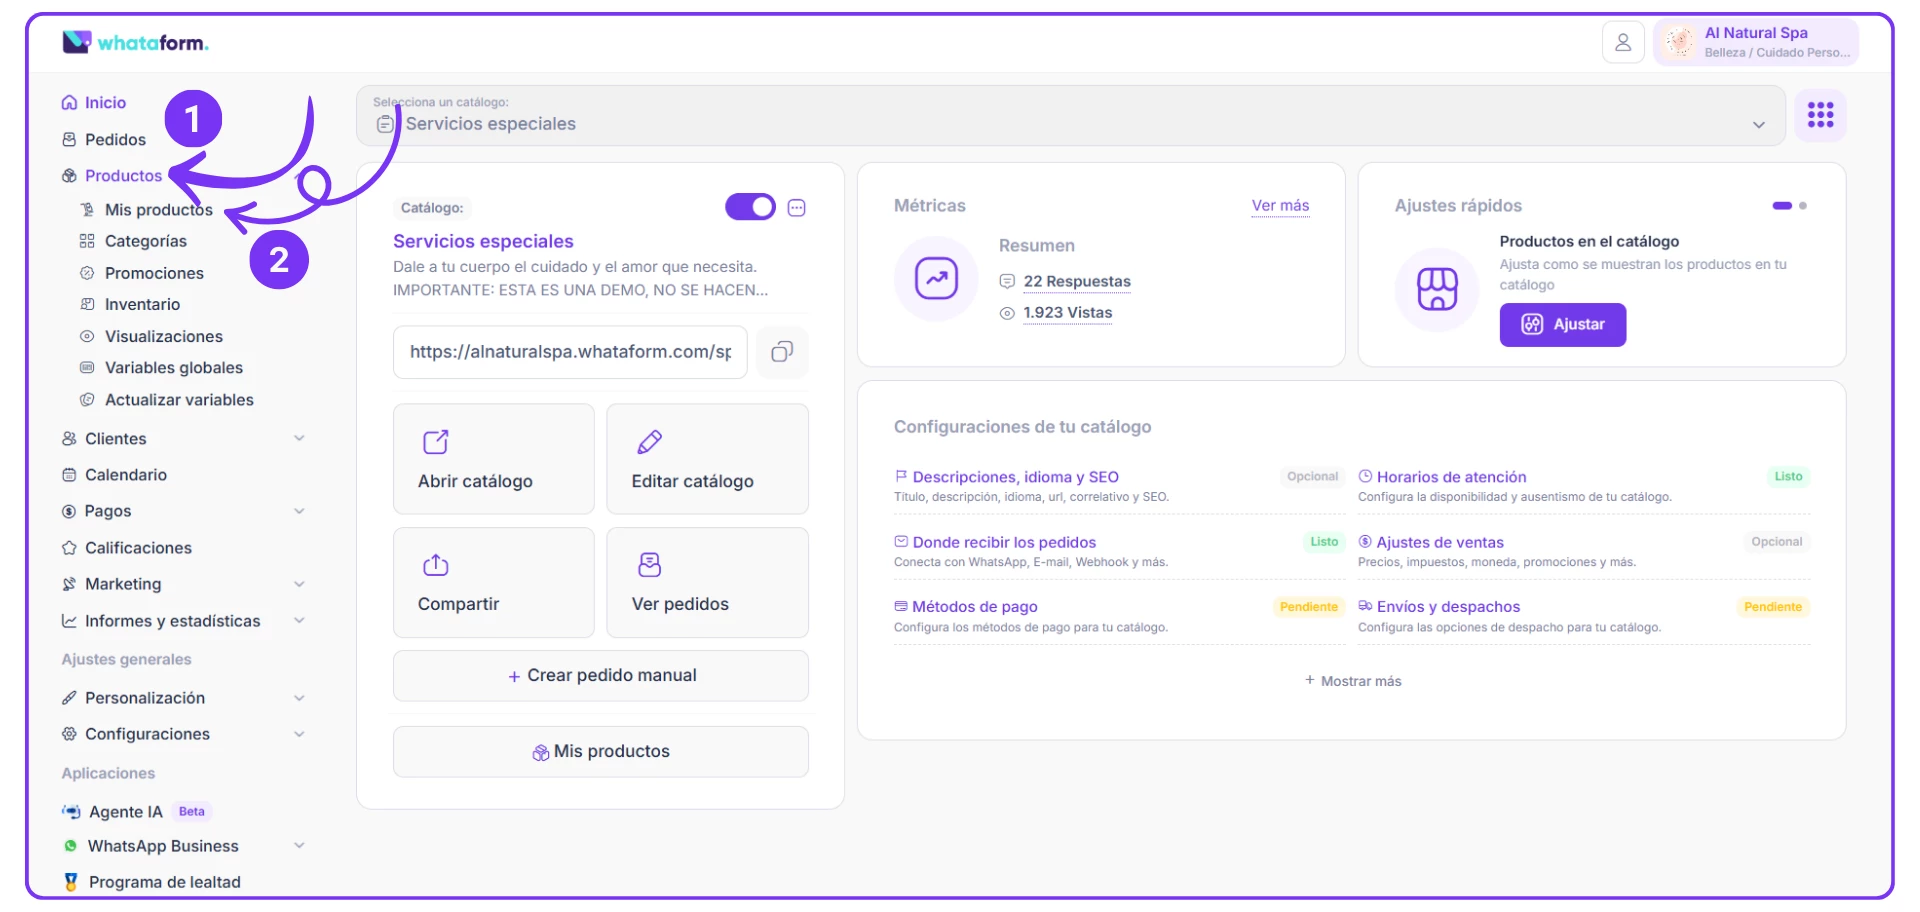Click the copy catalog URL icon
Screen dimensions: 1920x912
pos(782,352)
